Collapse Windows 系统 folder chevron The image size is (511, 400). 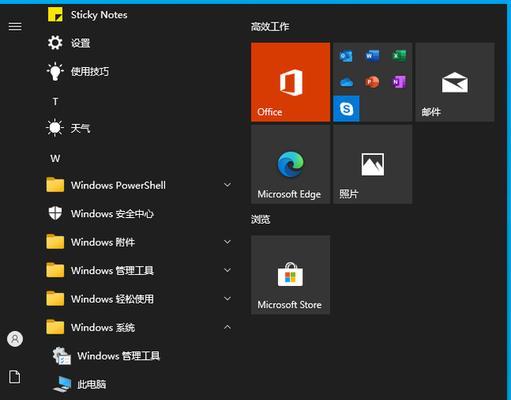[227, 327]
